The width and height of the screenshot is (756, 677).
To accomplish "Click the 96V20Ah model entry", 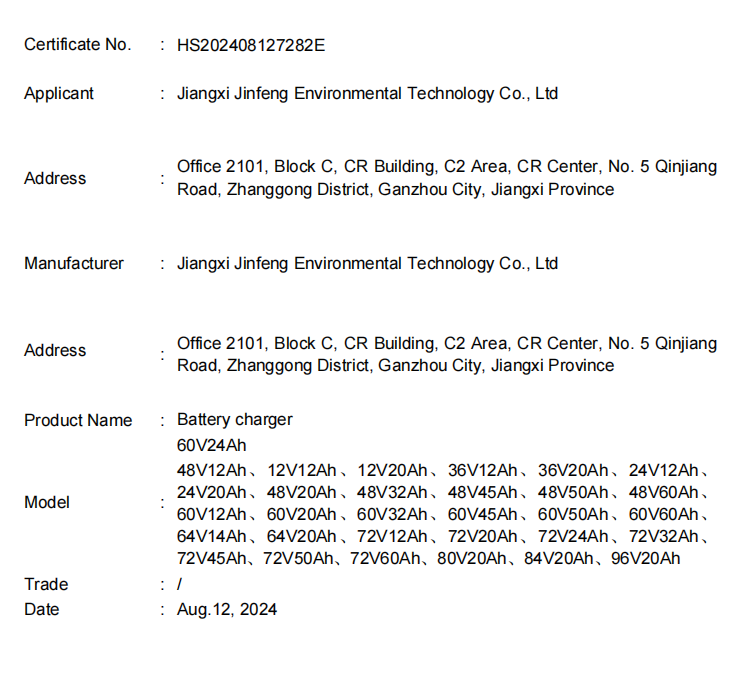I will point(645,559).
